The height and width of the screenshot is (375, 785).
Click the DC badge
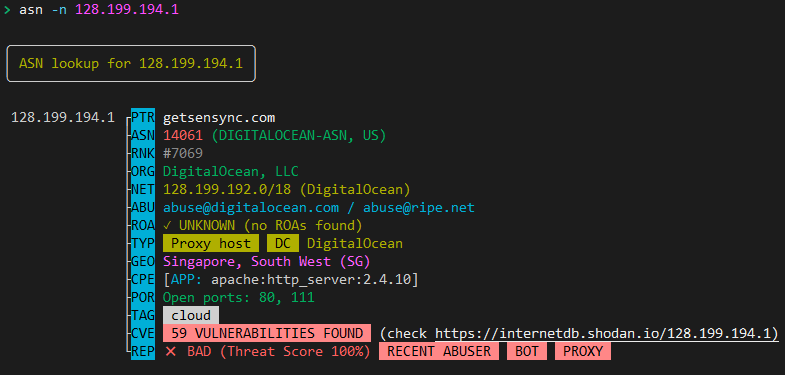(x=283, y=244)
